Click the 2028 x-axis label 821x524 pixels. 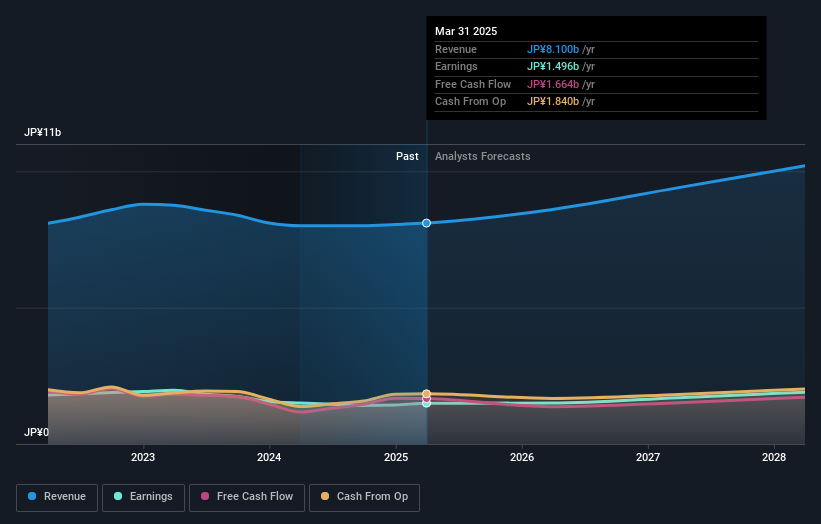774,458
